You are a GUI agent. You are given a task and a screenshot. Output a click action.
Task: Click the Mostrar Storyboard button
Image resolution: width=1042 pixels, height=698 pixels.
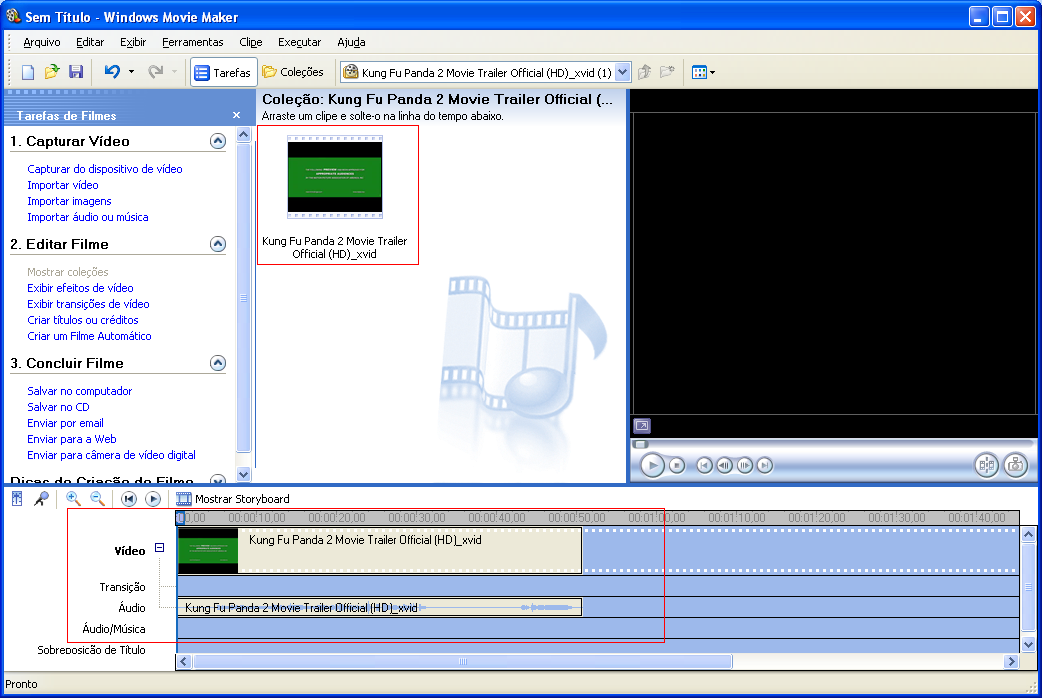point(233,499)
